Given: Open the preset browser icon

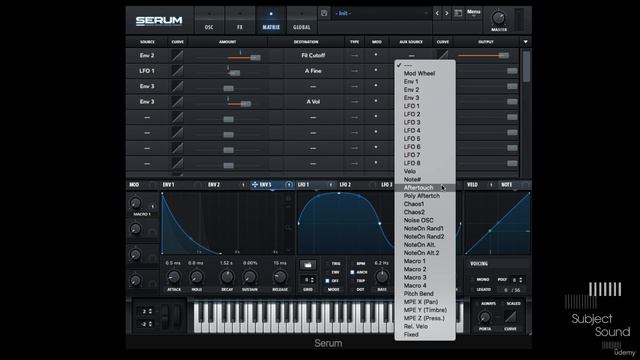Looking at the screenshot, I should click(x=458, y=13).
